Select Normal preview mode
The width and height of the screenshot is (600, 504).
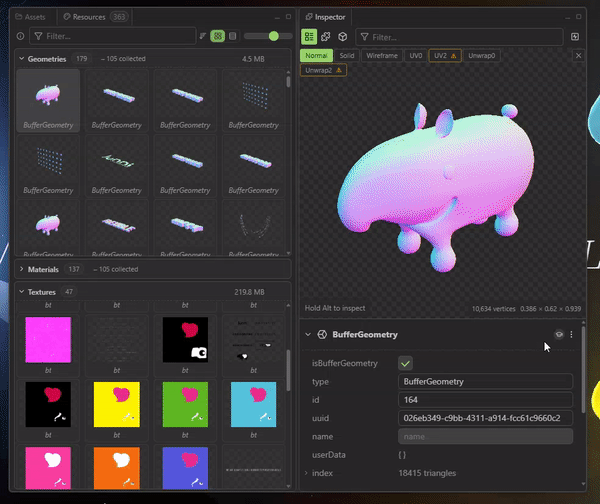[x=316, y=55]
